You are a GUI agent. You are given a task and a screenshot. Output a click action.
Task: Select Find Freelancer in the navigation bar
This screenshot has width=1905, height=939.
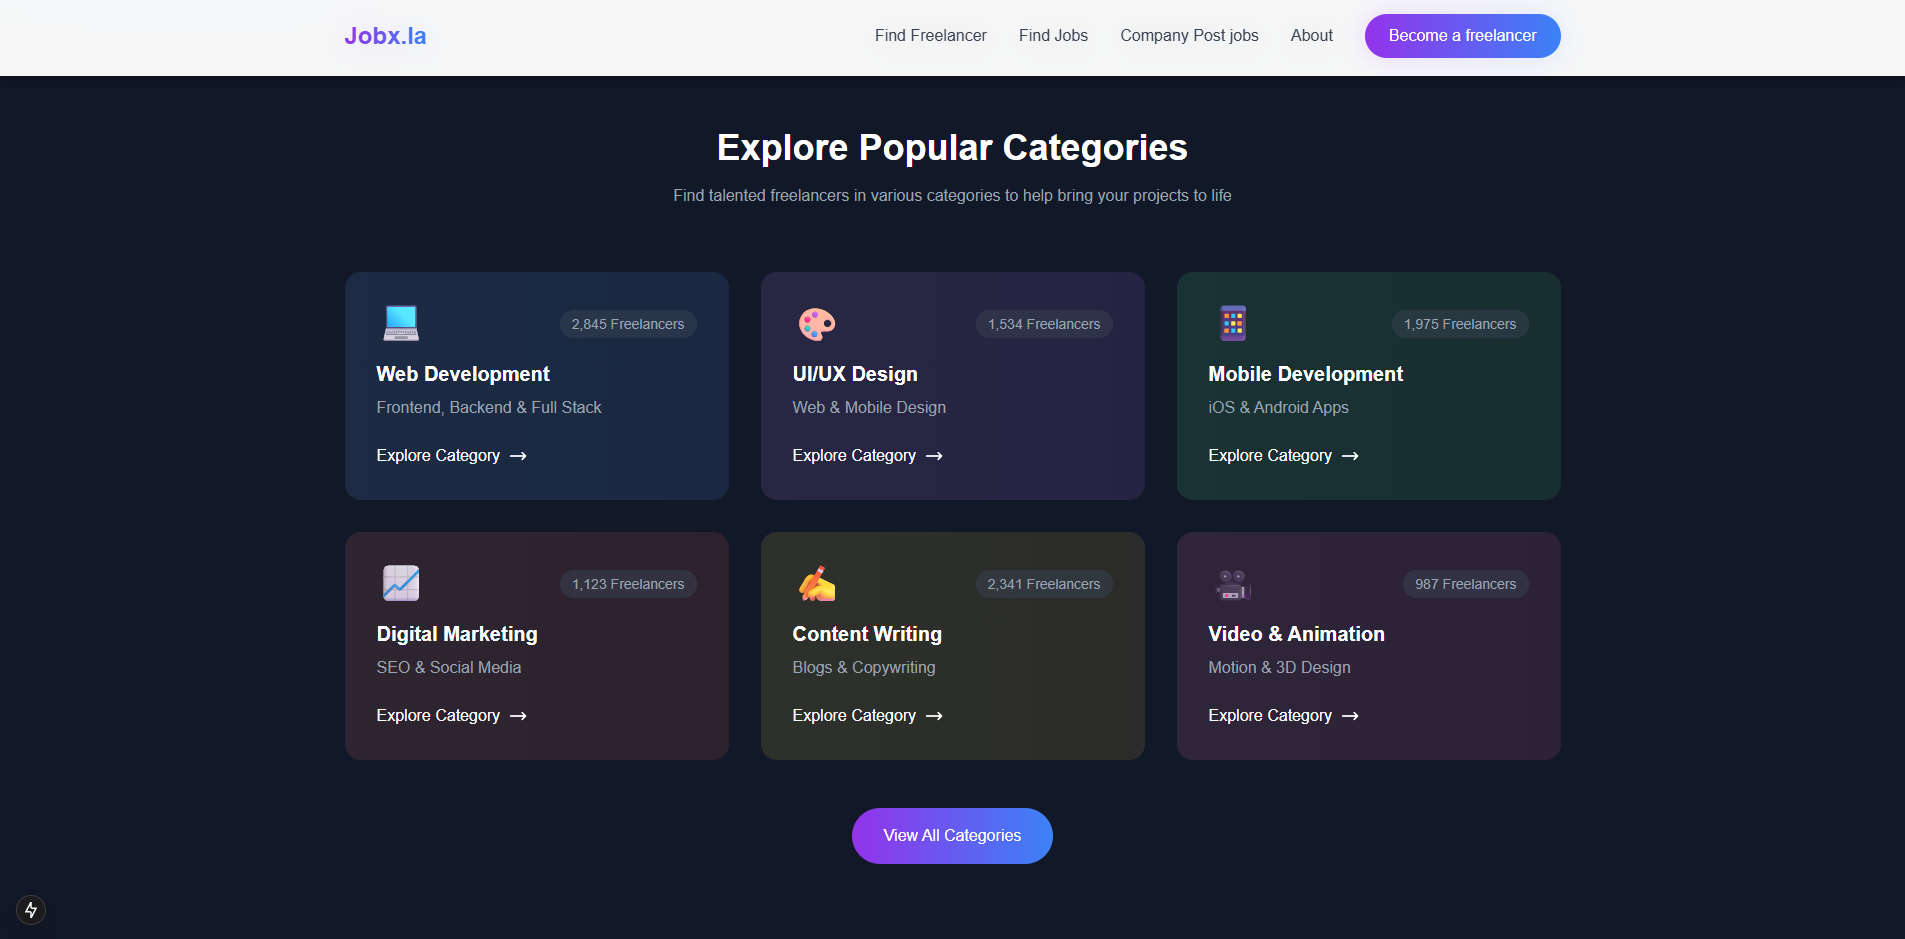[x=930, y=35]
